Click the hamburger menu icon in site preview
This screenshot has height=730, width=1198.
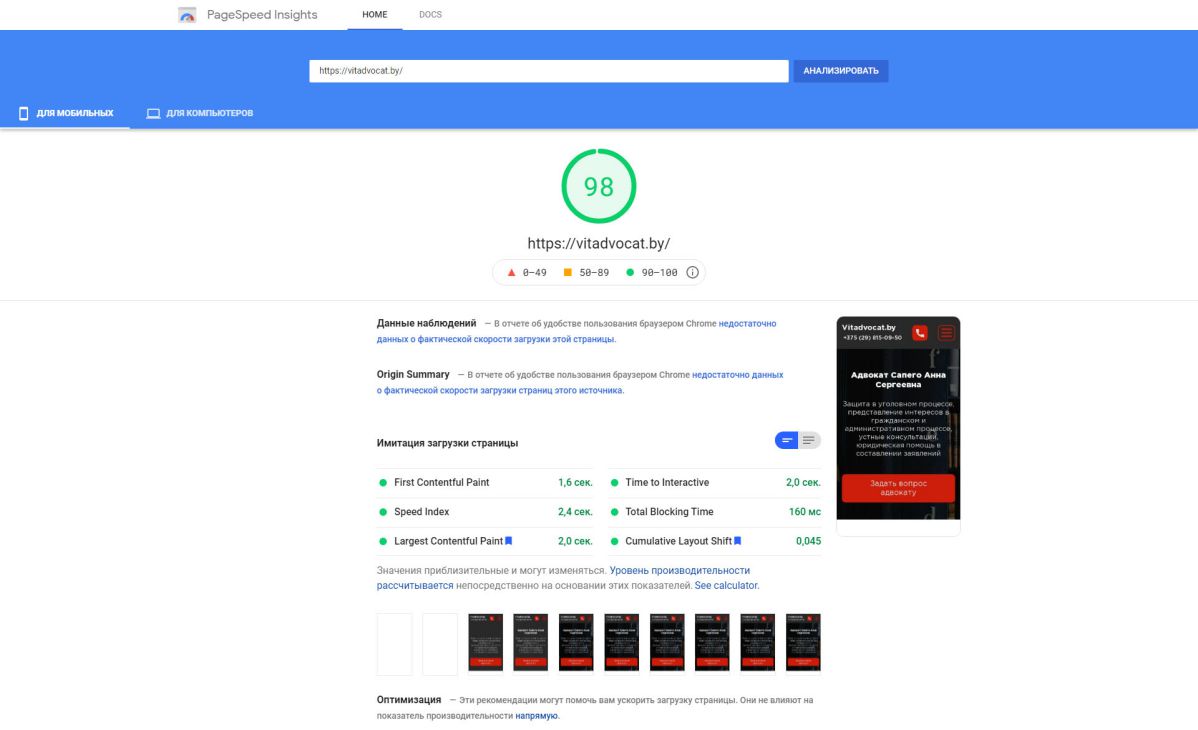(x=946, y=332)
